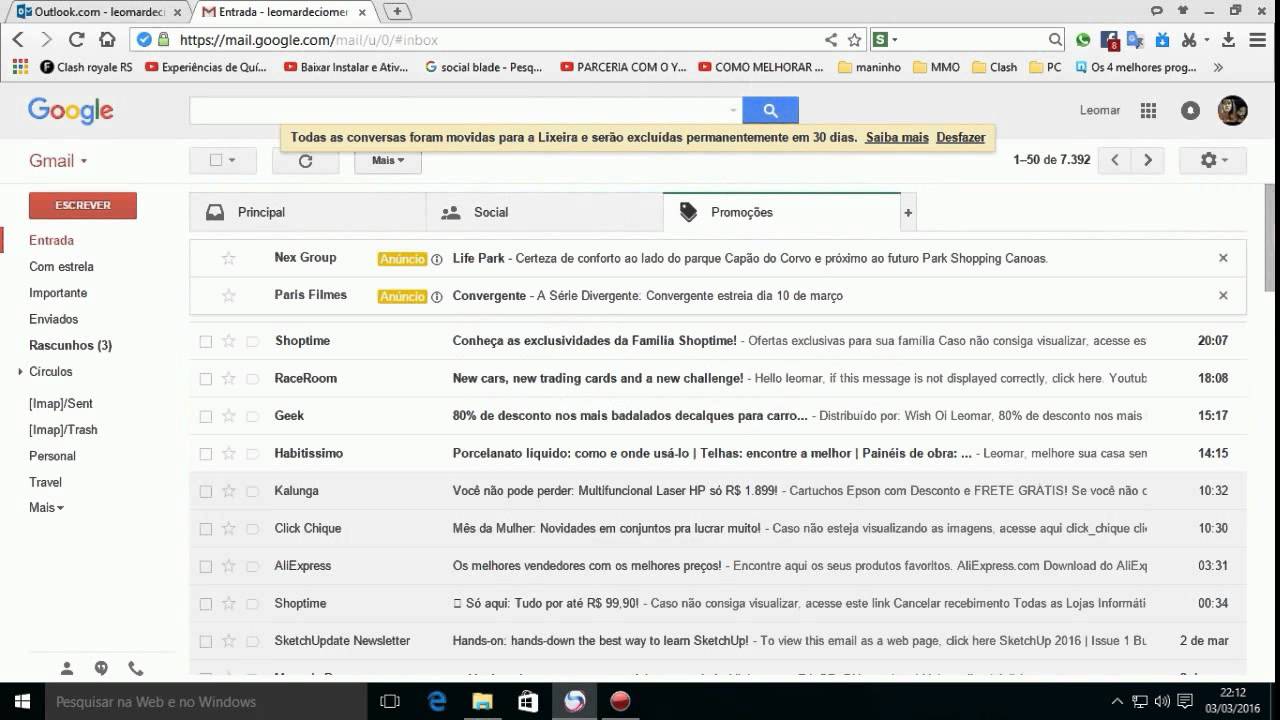1280x720 pixels.
Task: Select the Kalunga email checkbox
Action: [x=205, y=492]
